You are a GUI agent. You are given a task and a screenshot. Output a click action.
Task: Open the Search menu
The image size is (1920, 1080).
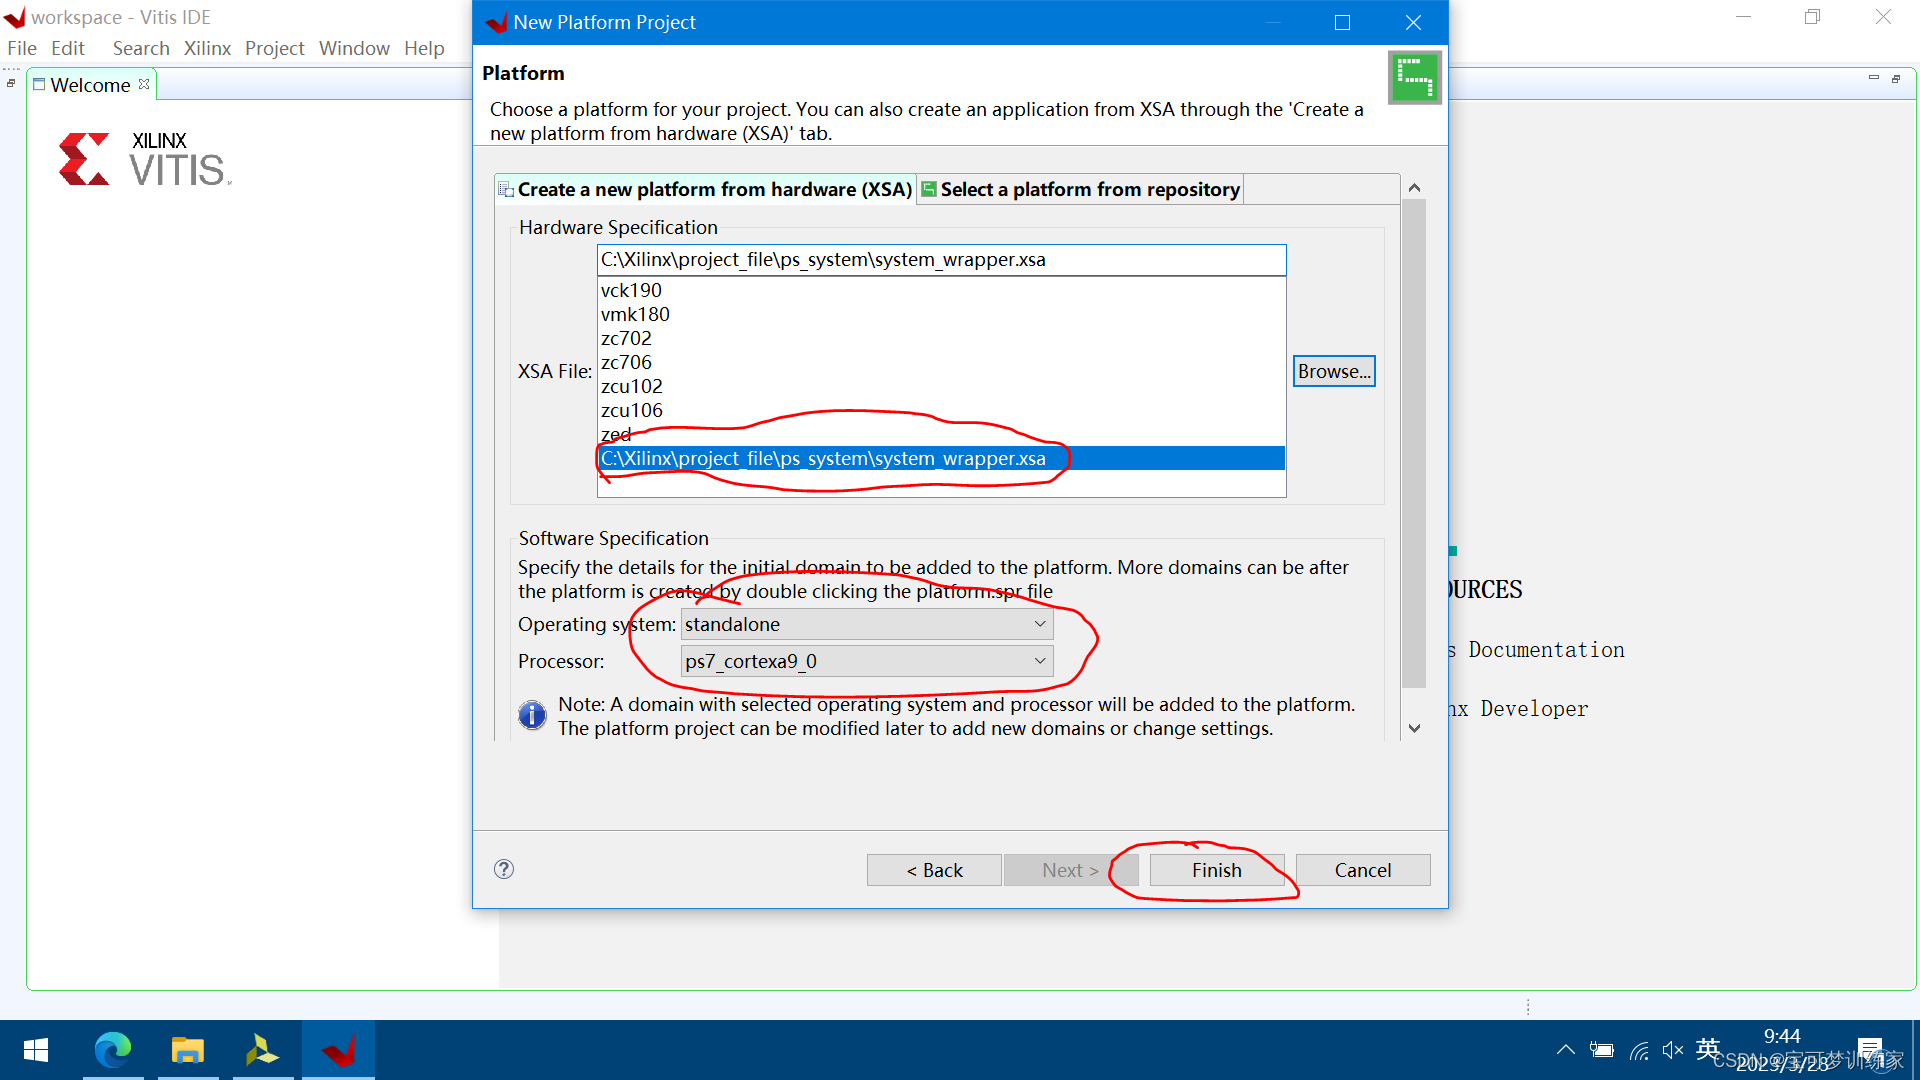[x=141, y=48]
